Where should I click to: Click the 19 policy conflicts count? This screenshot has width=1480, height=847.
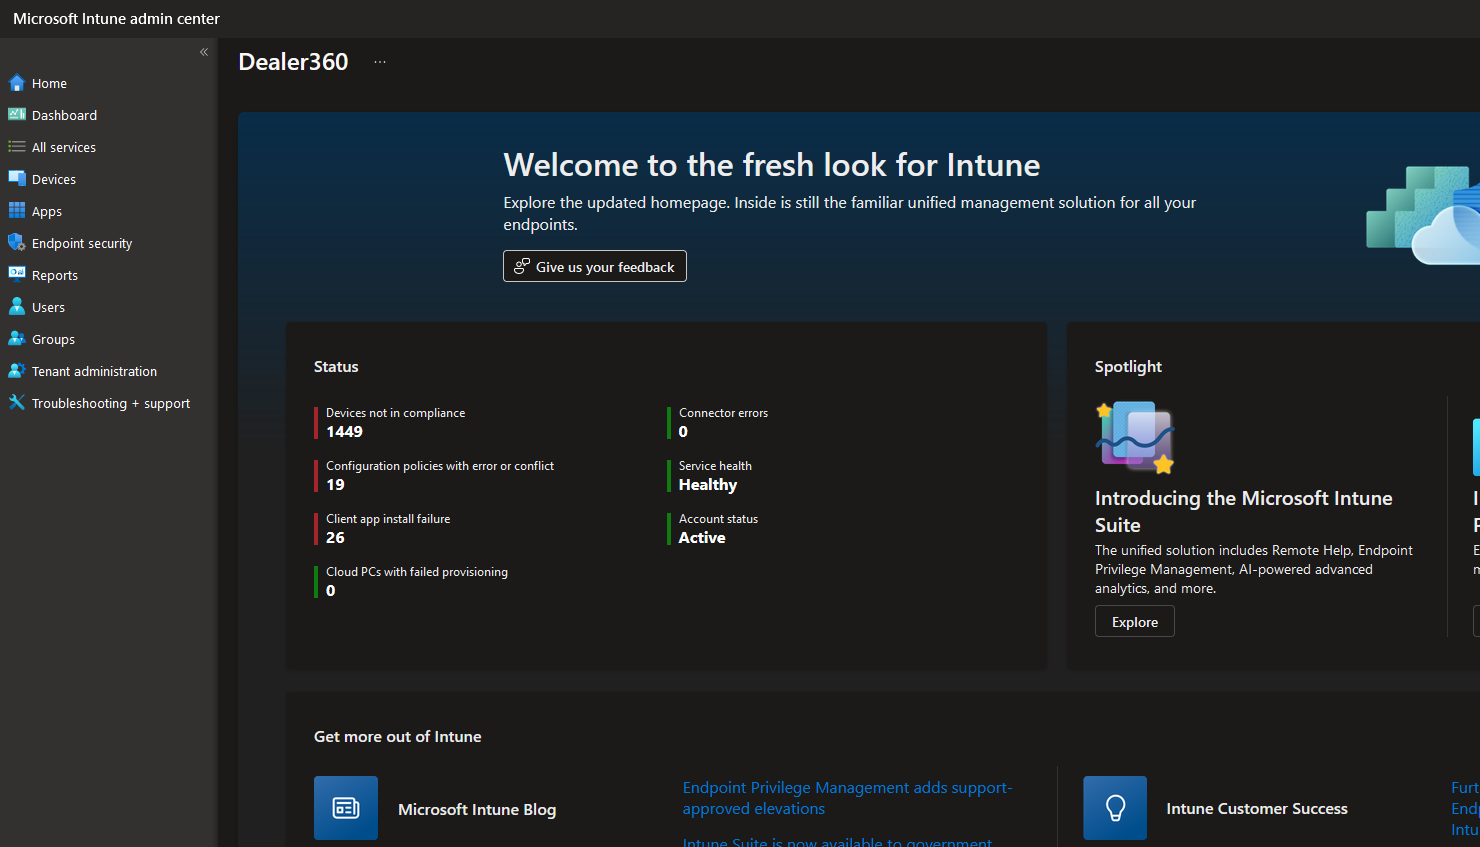(335, 485)
